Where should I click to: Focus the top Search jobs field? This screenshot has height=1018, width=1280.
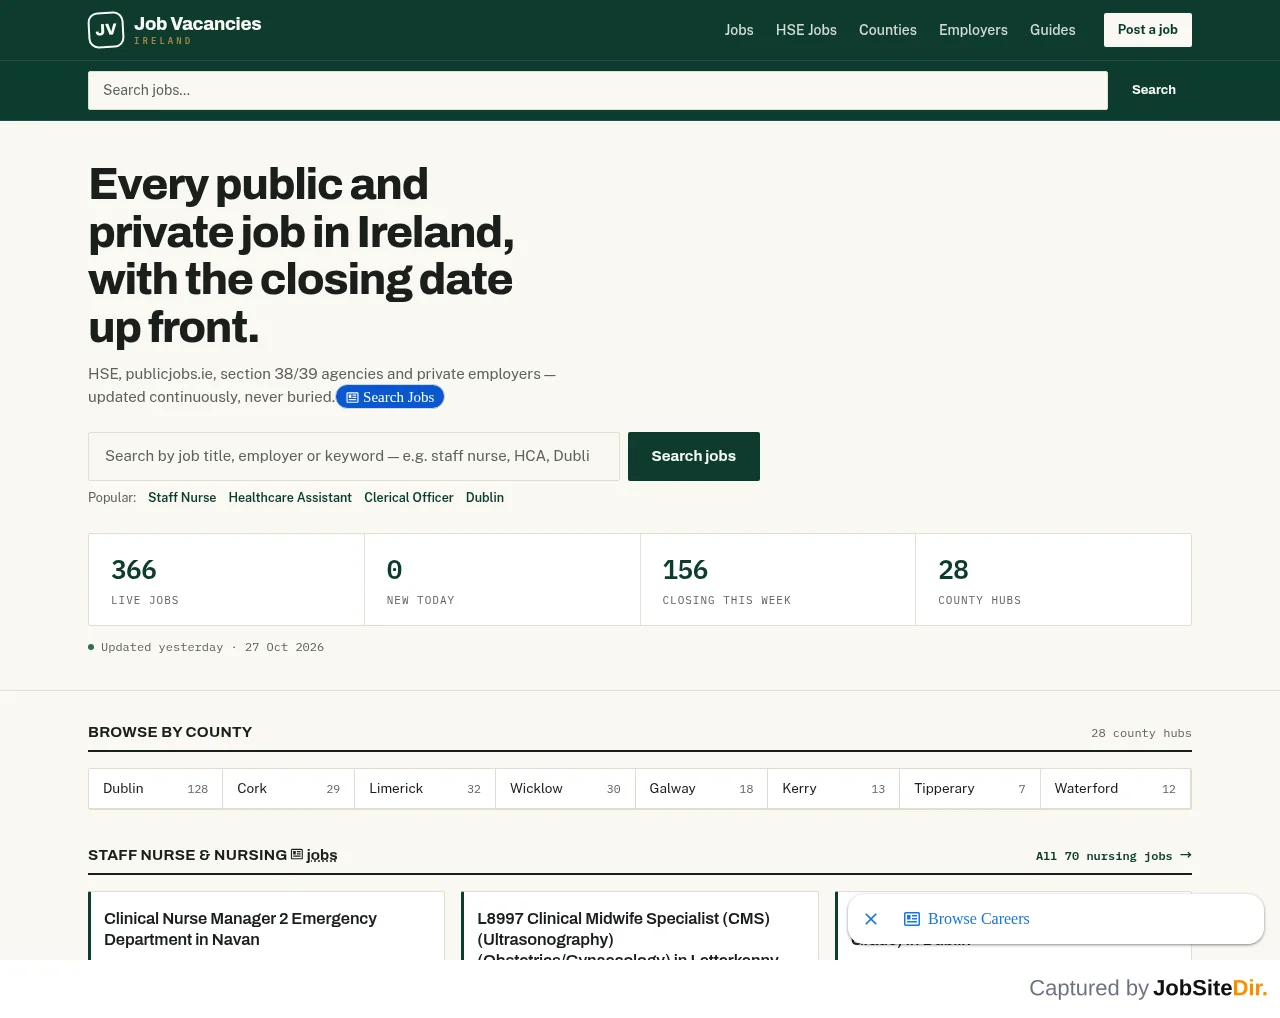click(x=598, y=90)
